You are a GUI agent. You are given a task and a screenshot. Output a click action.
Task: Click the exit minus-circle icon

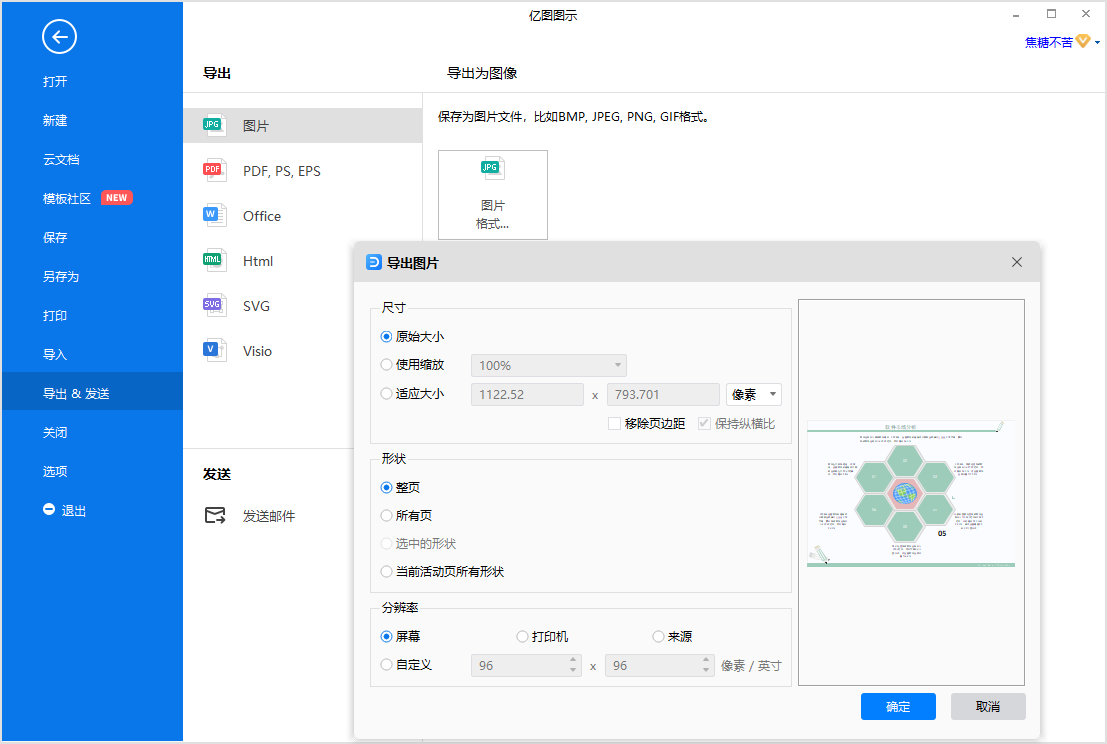click(49, 510)
